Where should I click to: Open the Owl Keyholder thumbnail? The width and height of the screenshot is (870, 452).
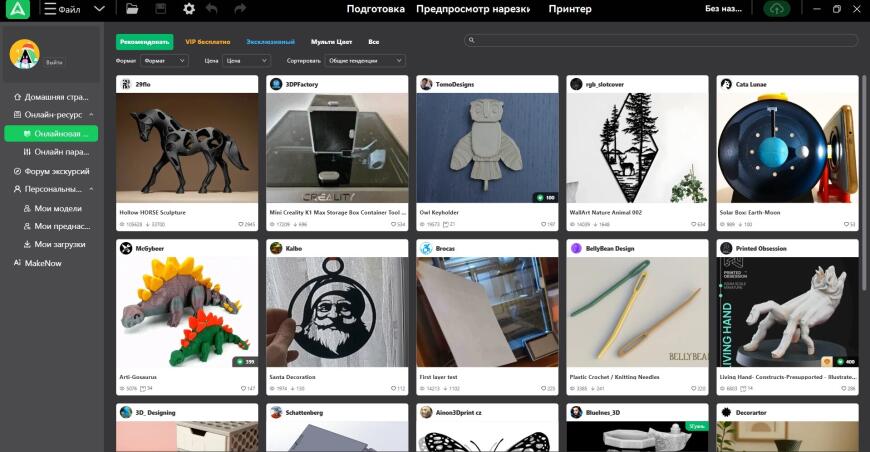[487, 148]
